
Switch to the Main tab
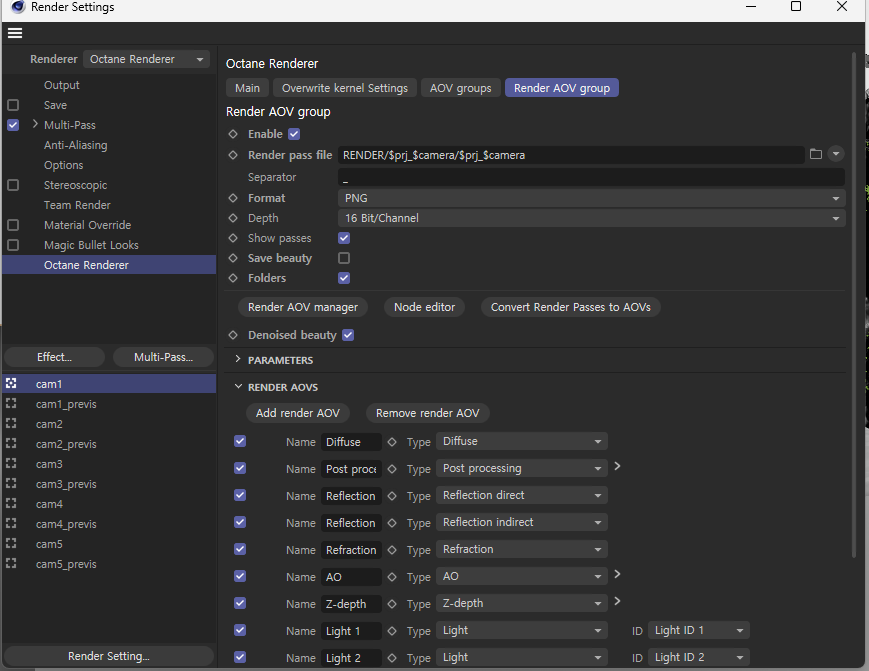247,88
